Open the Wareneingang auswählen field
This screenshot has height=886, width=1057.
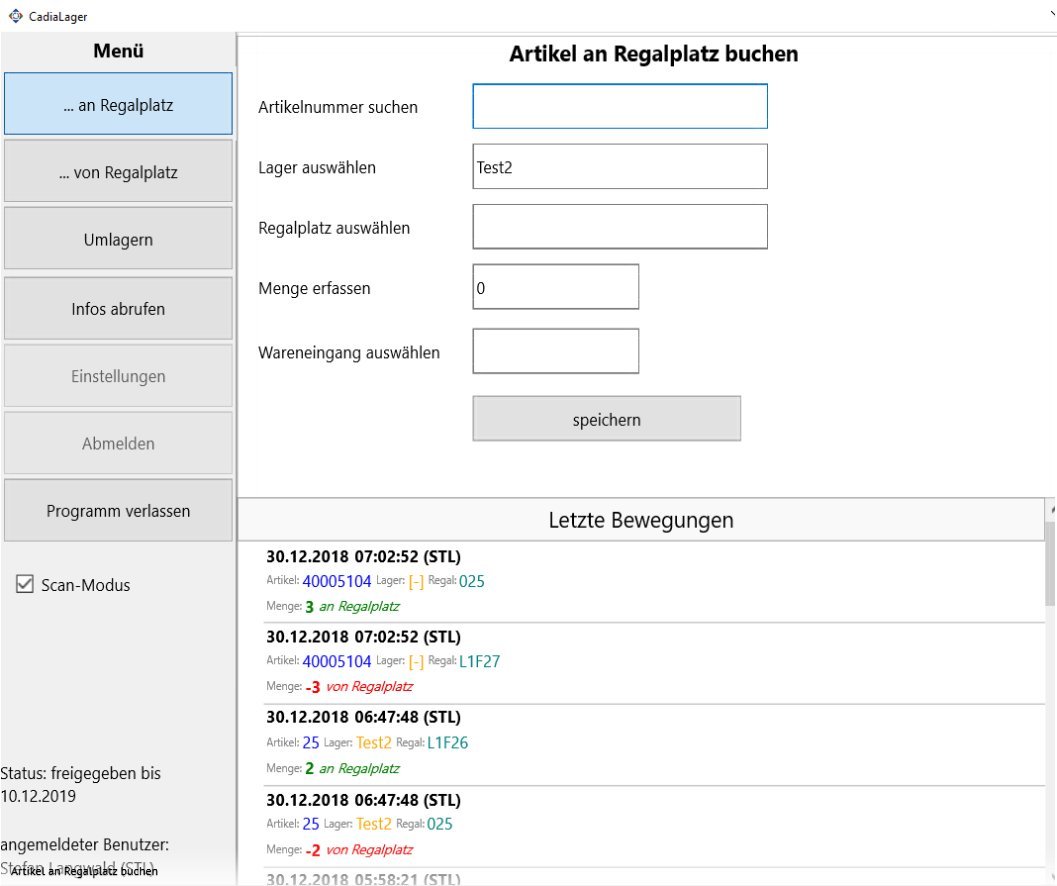point(555,351)
